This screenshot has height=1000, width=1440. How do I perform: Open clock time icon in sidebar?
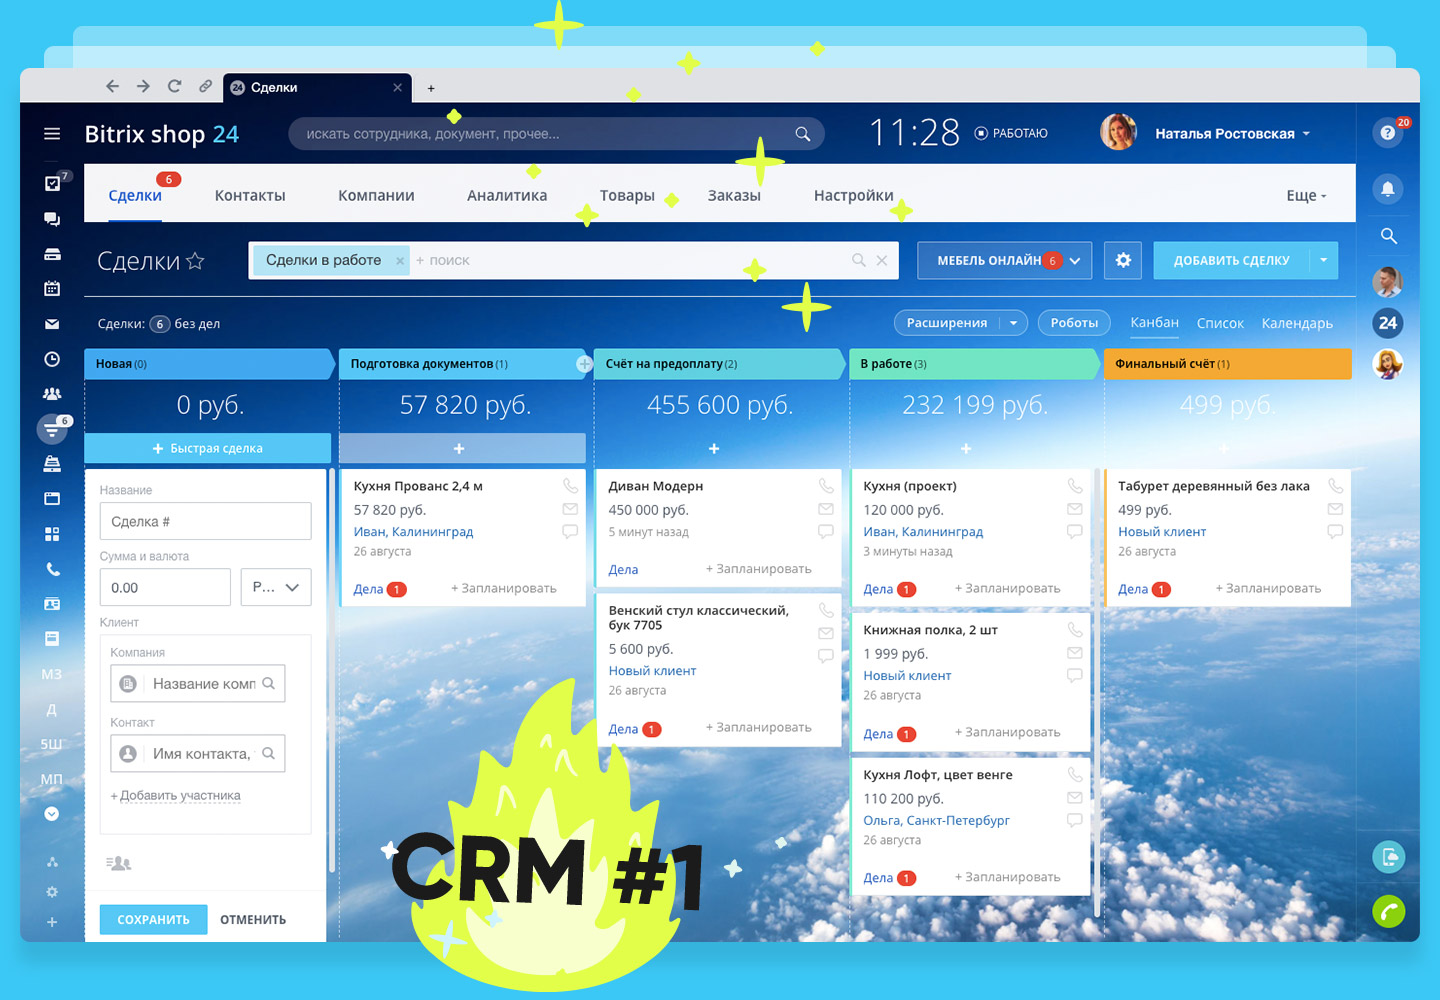click(x=52, y=359)
